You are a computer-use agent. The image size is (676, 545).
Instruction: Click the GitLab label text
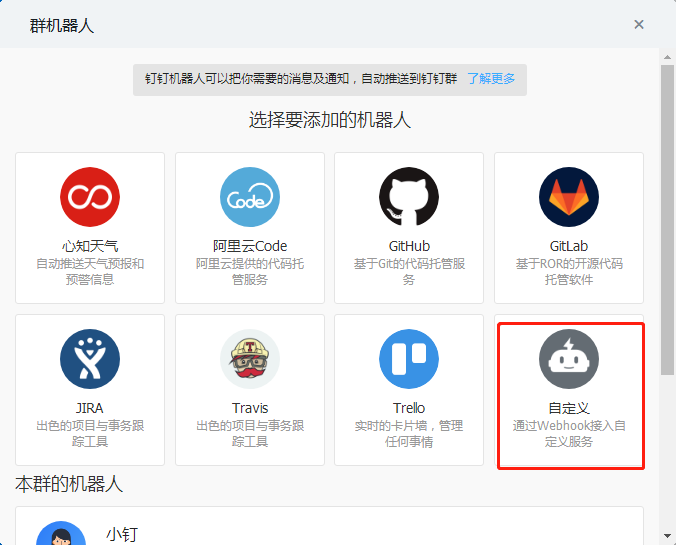click(569, 246)
